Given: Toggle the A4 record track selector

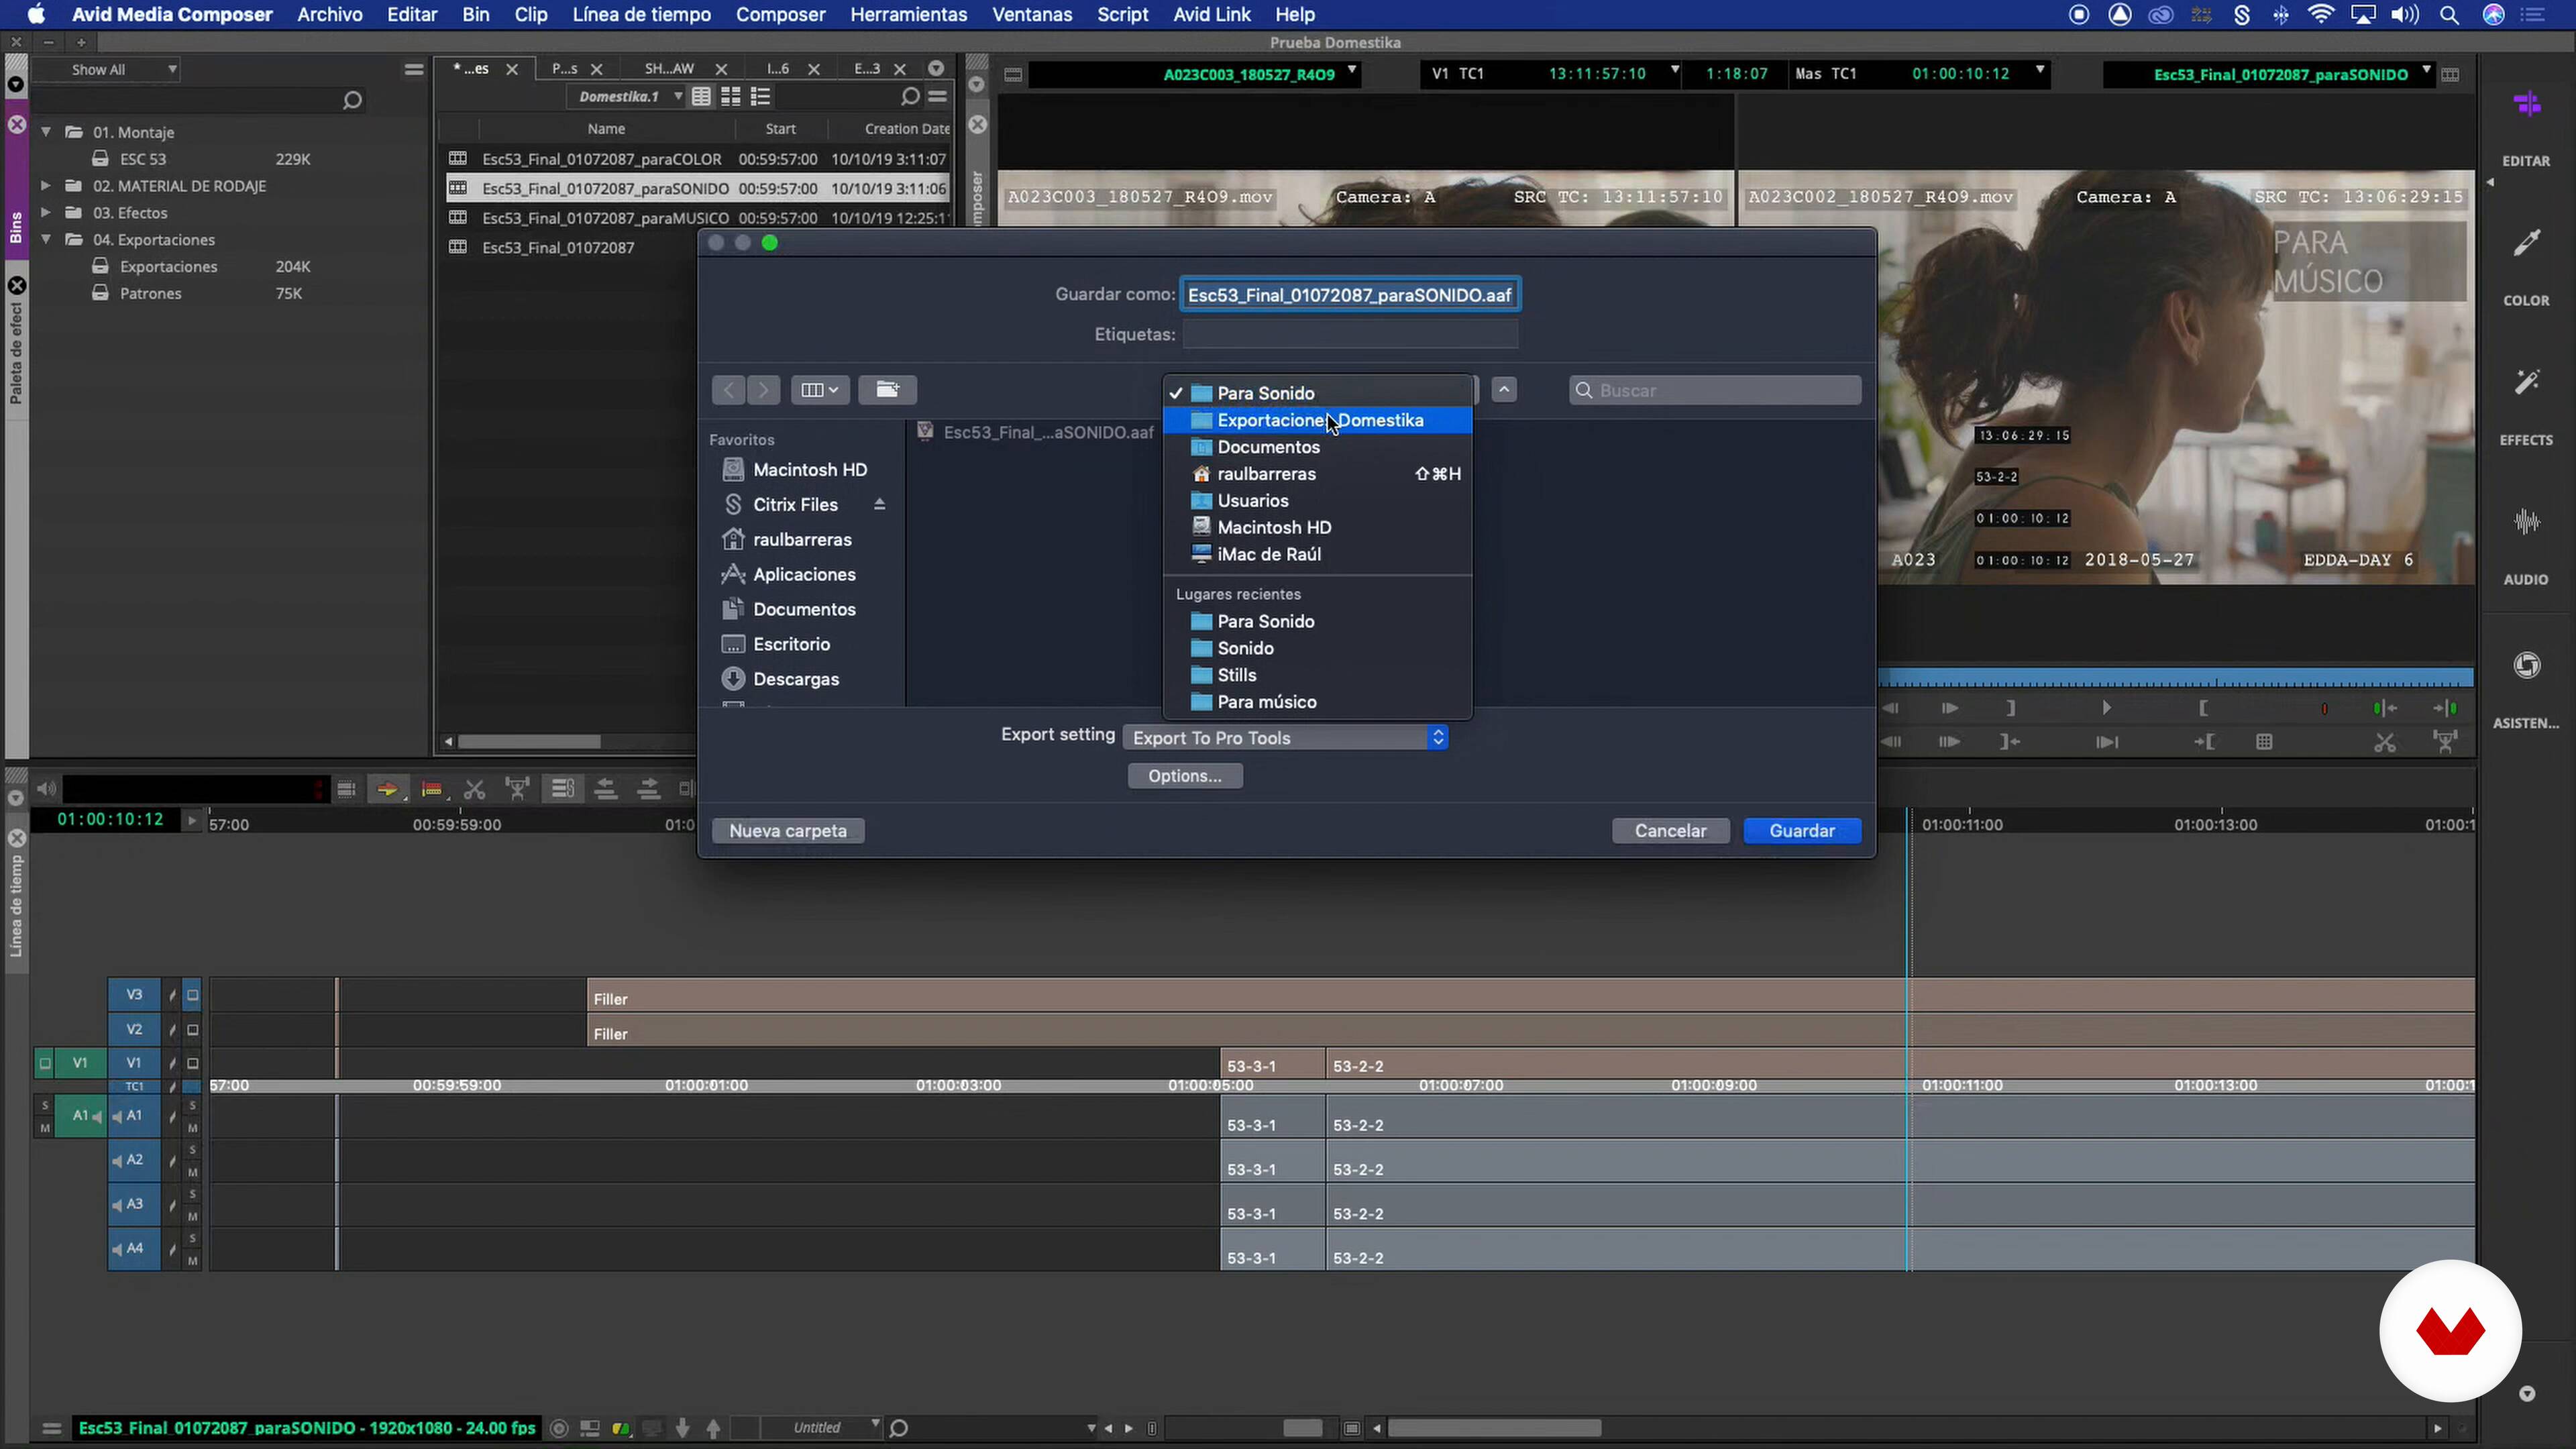Looking at the screenshot, I should tap(134, 1249).
